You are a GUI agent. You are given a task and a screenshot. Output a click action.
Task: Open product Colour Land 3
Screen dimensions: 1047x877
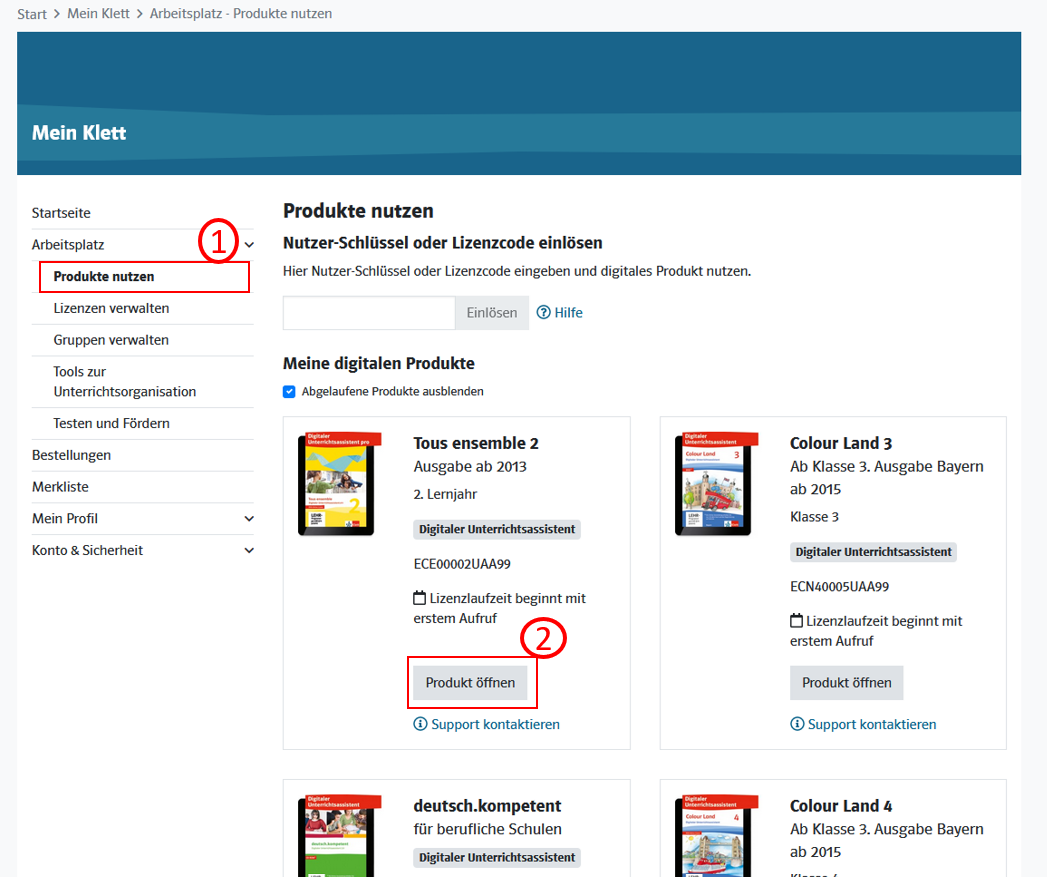coord(847,683)
